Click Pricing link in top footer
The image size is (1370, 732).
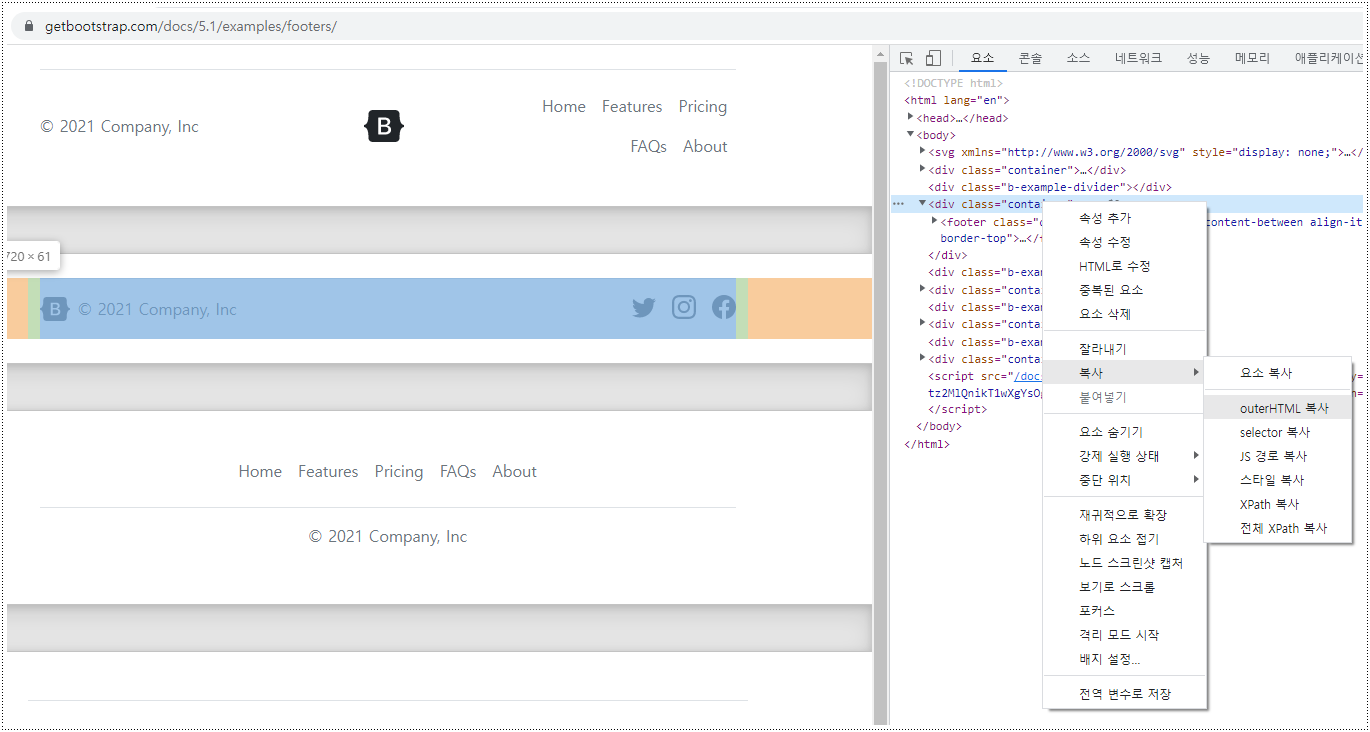click(x=703, y=107)
